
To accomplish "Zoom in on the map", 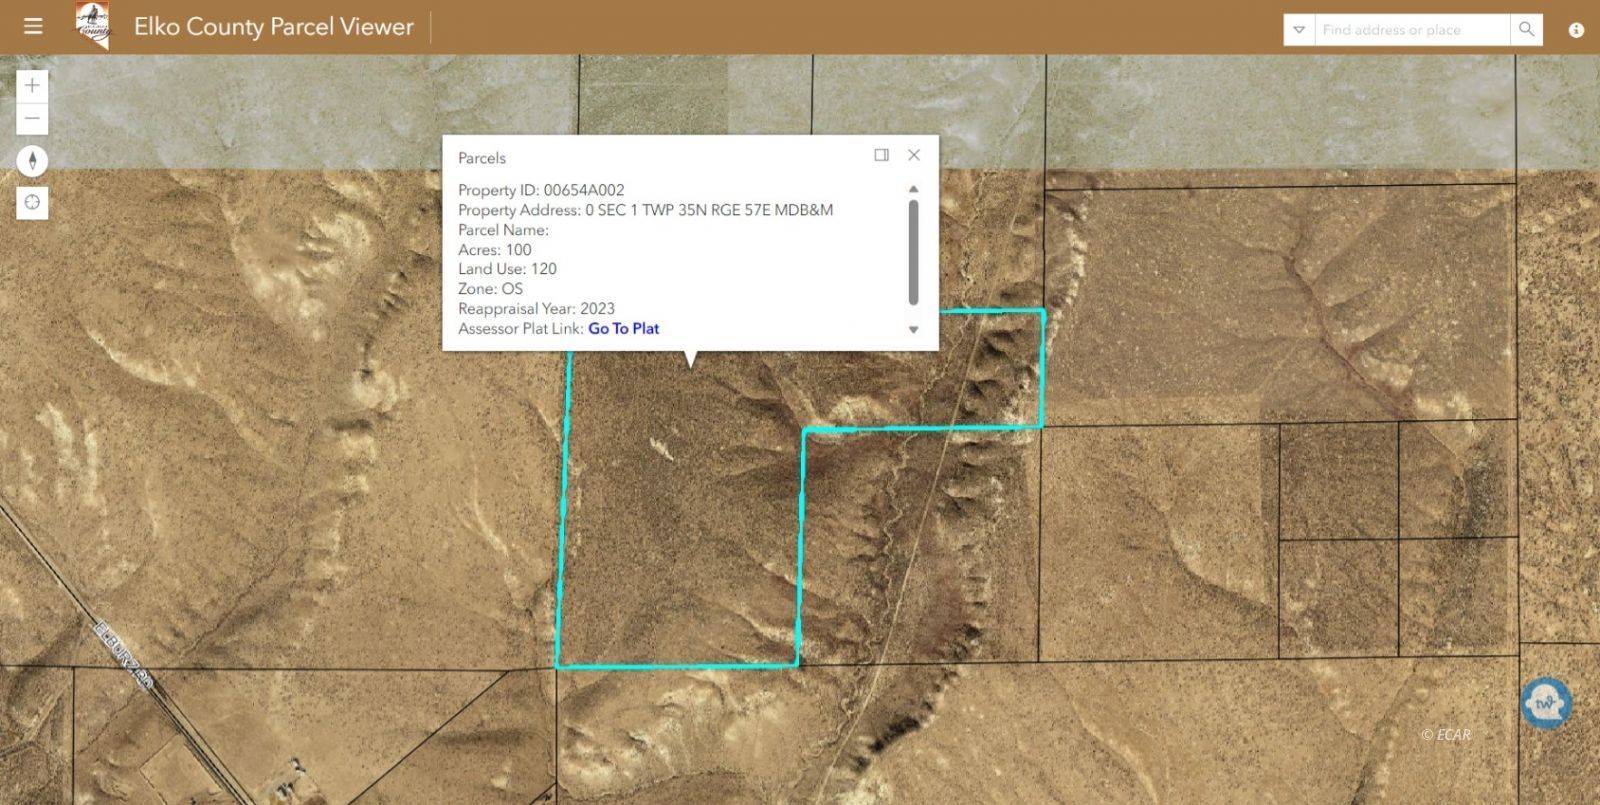I will pos(32,86).
